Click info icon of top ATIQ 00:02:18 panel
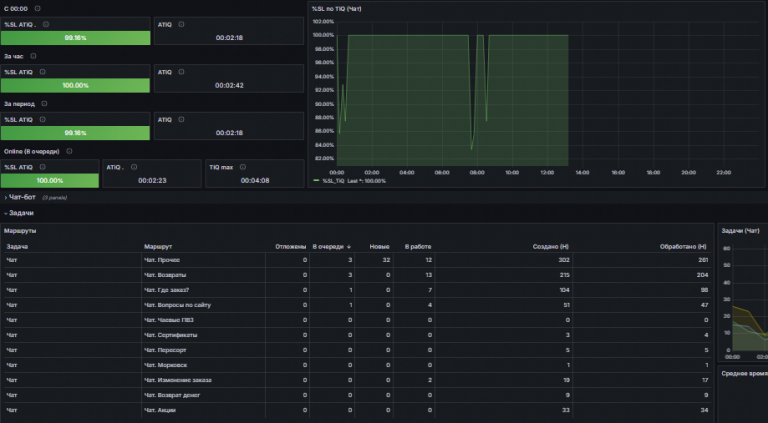The image size is (768, 423). click(x=181, y=24)
